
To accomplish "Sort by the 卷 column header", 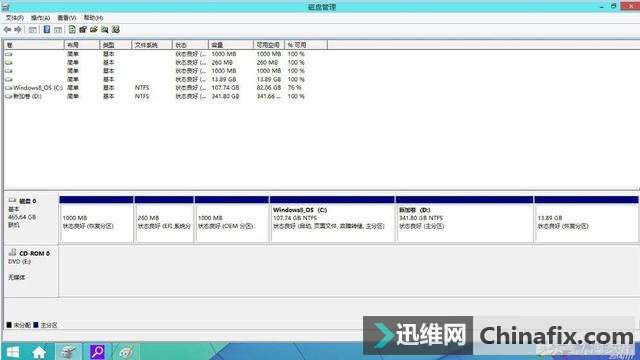I will point(34,45).
